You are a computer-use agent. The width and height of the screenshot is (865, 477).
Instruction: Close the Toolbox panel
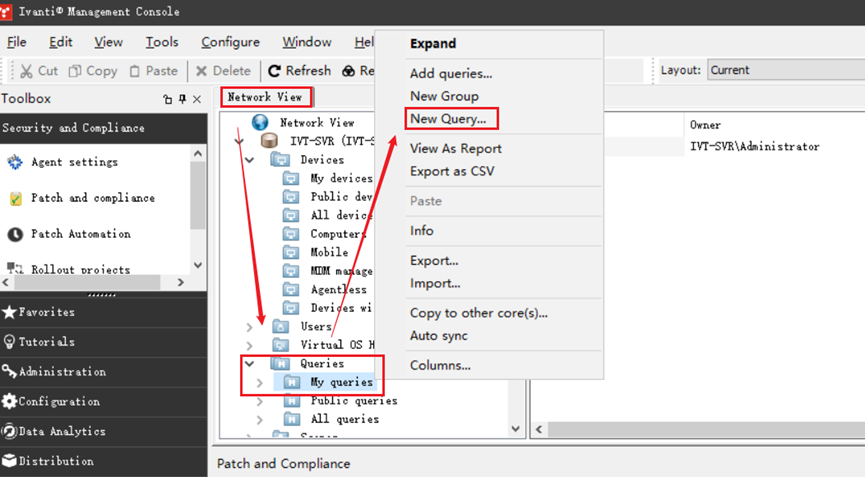pos(197,99)
